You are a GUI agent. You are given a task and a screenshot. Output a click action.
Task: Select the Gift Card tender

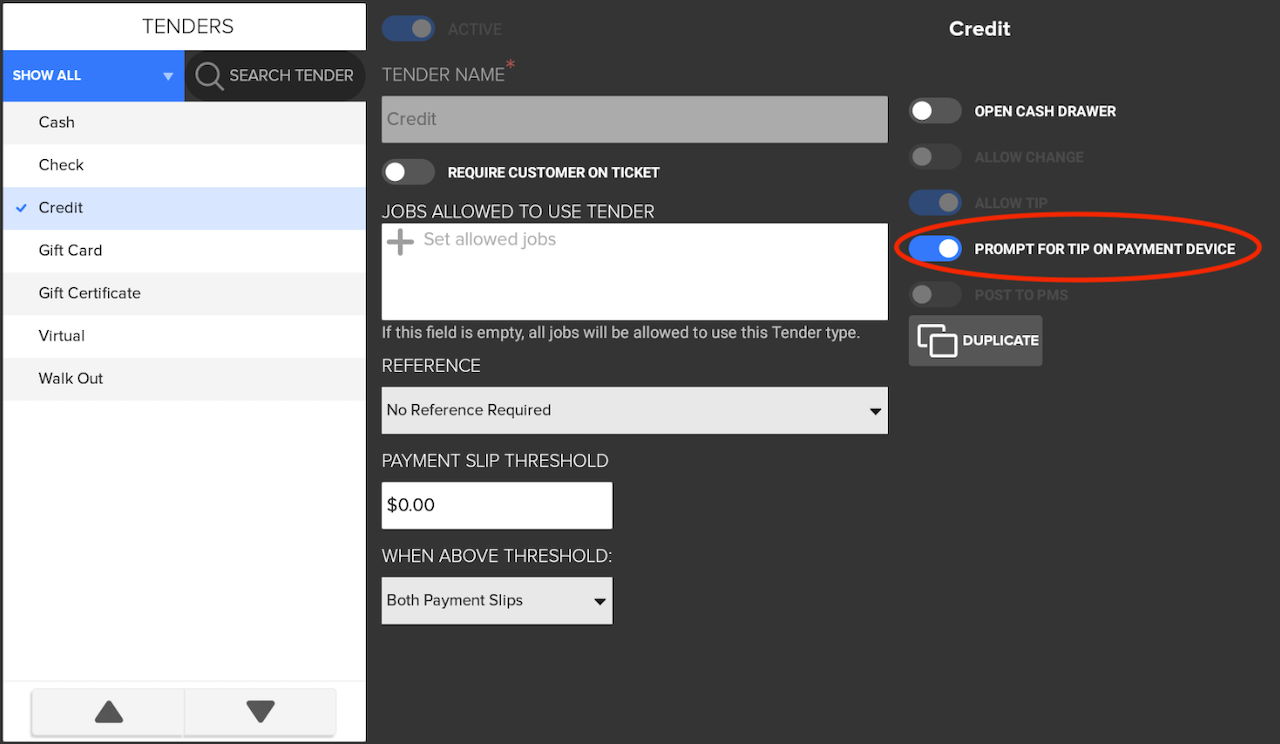tap(70, 250)
